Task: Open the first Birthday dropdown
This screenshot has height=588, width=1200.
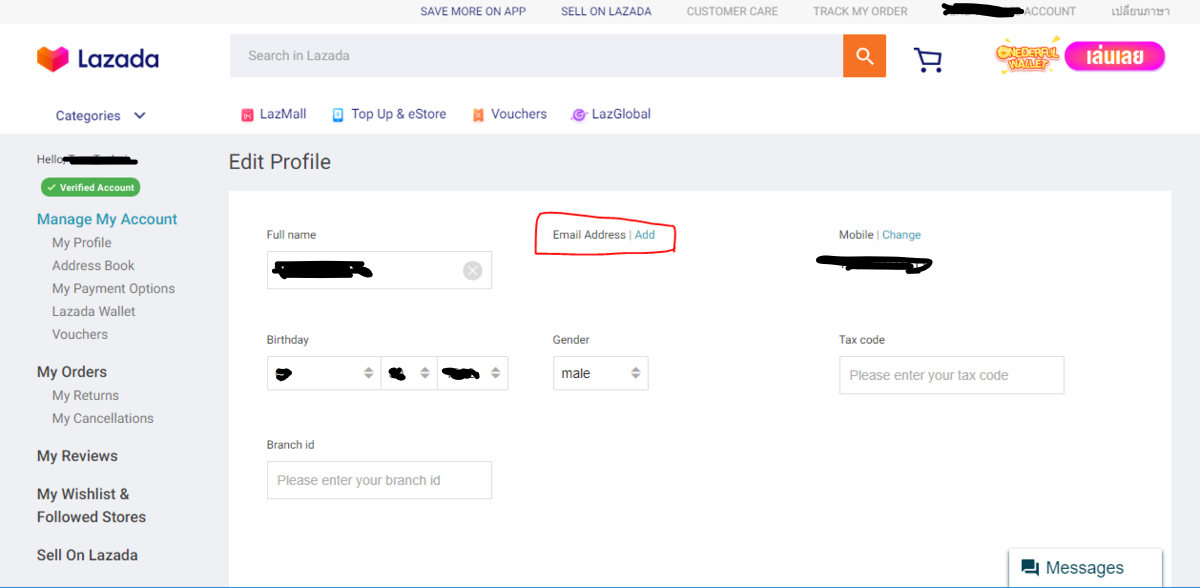Action: tap(323, 373)
